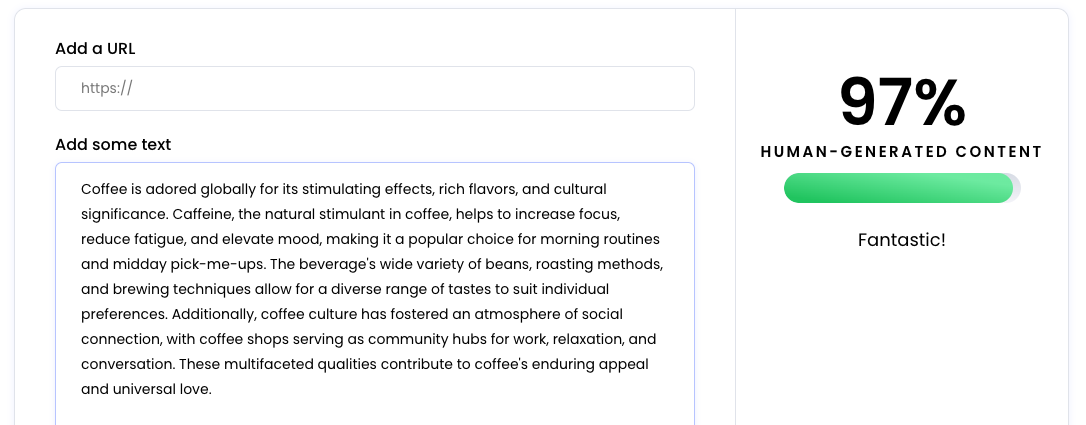
Task: Click the 'Add some text' label
Action: 113,144
